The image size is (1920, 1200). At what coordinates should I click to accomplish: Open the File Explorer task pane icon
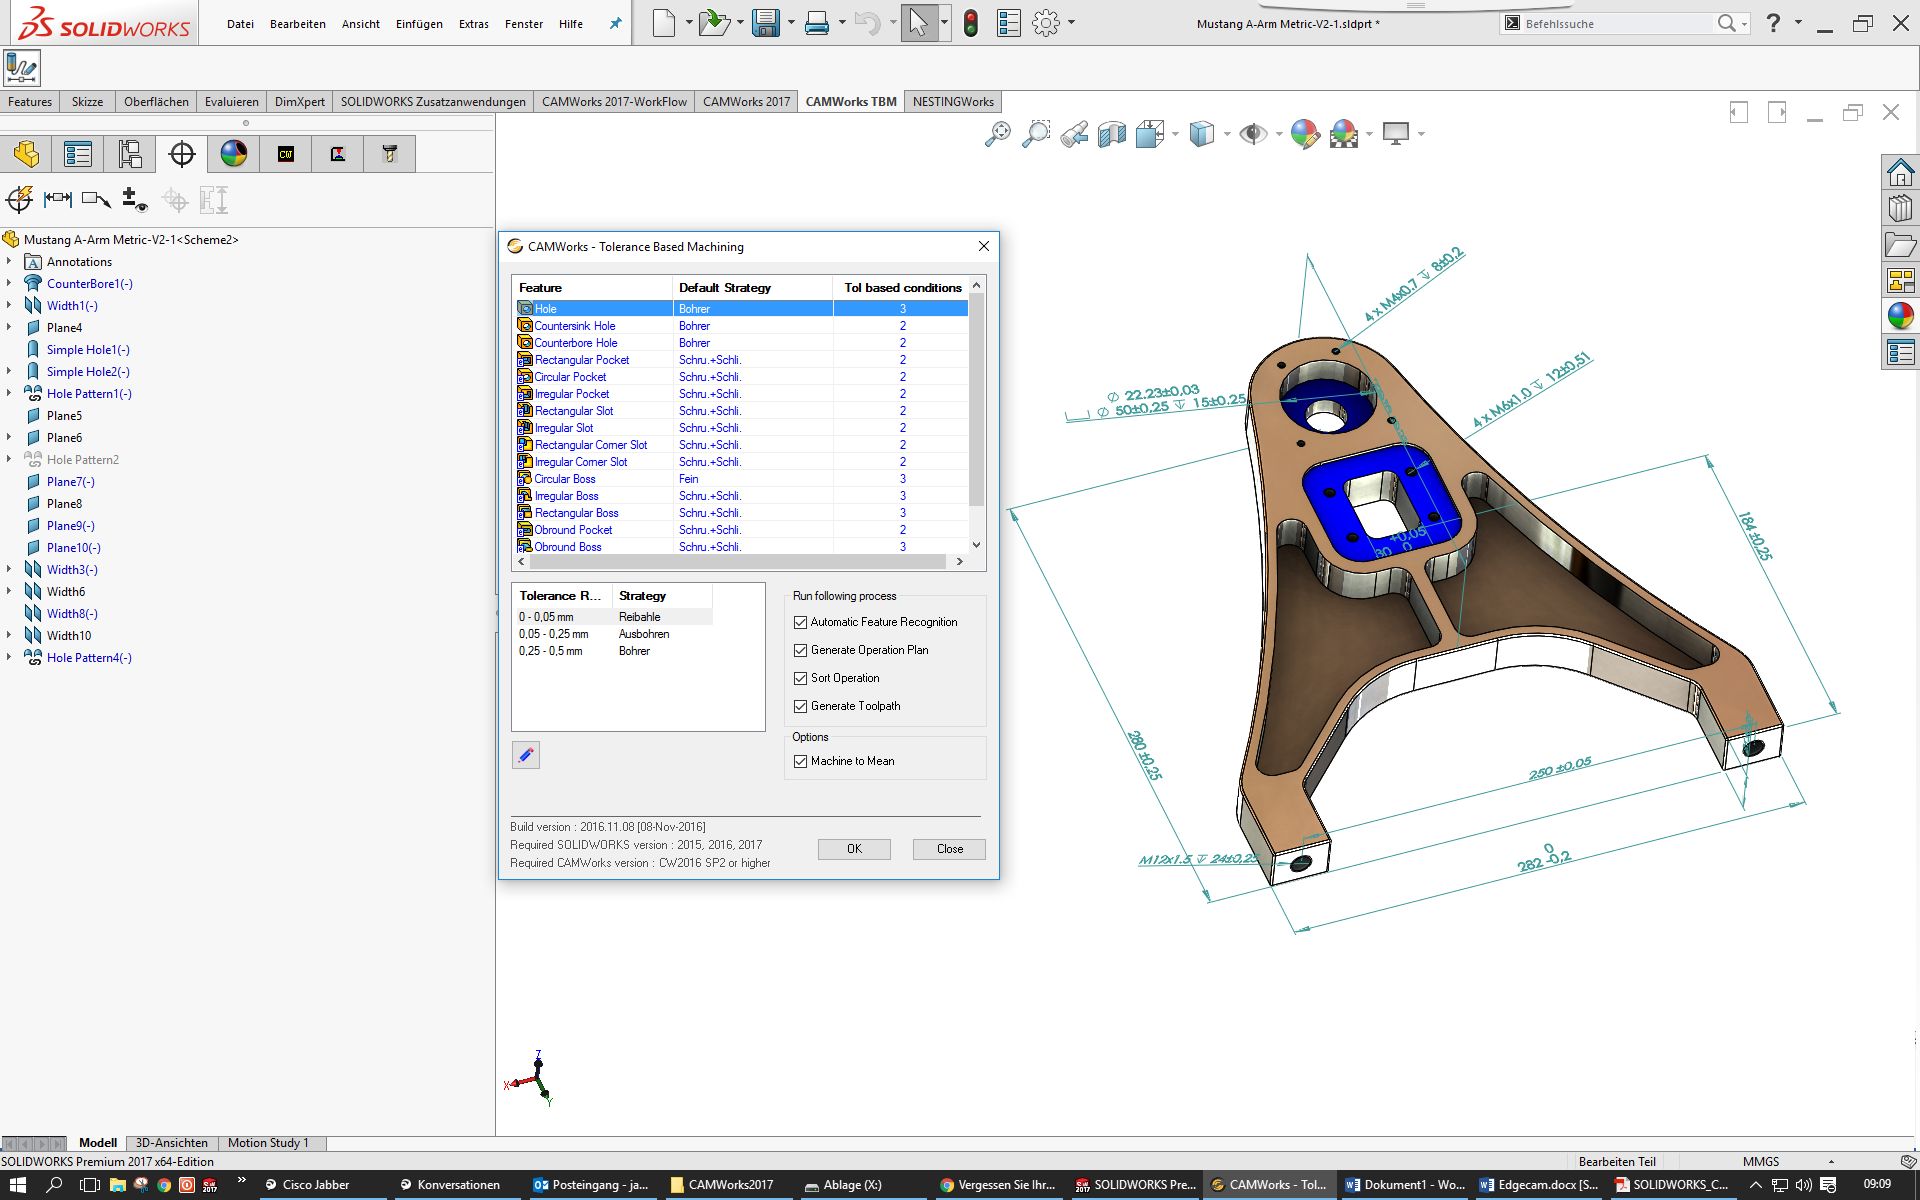point(1900,245)
